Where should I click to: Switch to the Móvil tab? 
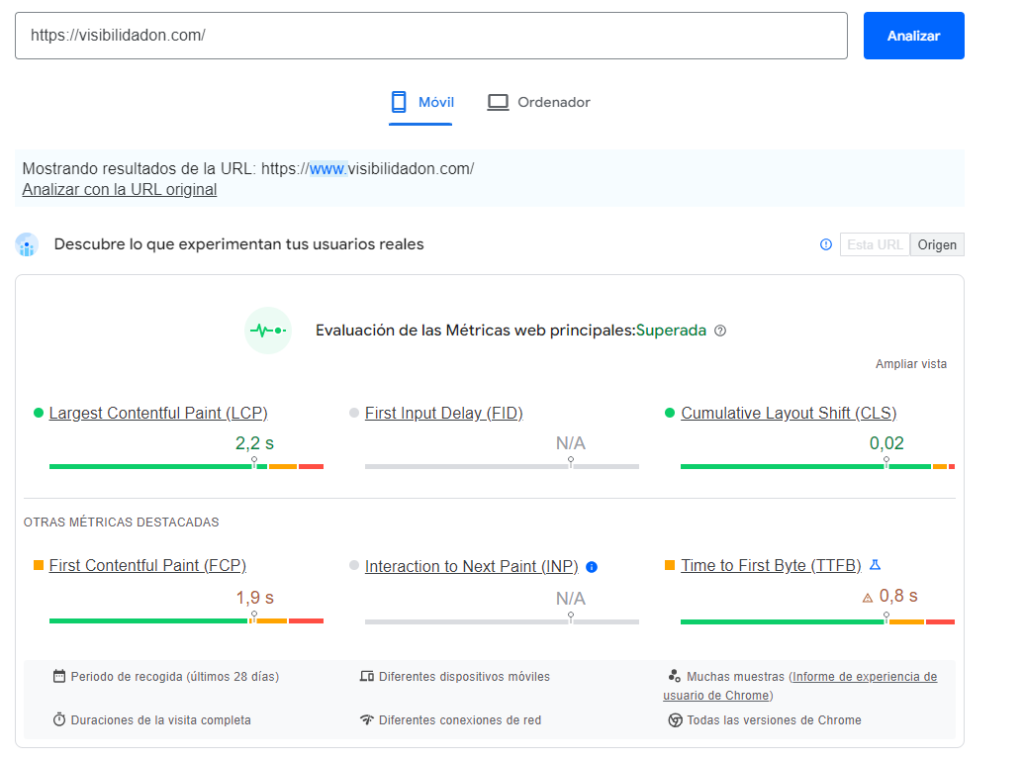click(421, 102)
